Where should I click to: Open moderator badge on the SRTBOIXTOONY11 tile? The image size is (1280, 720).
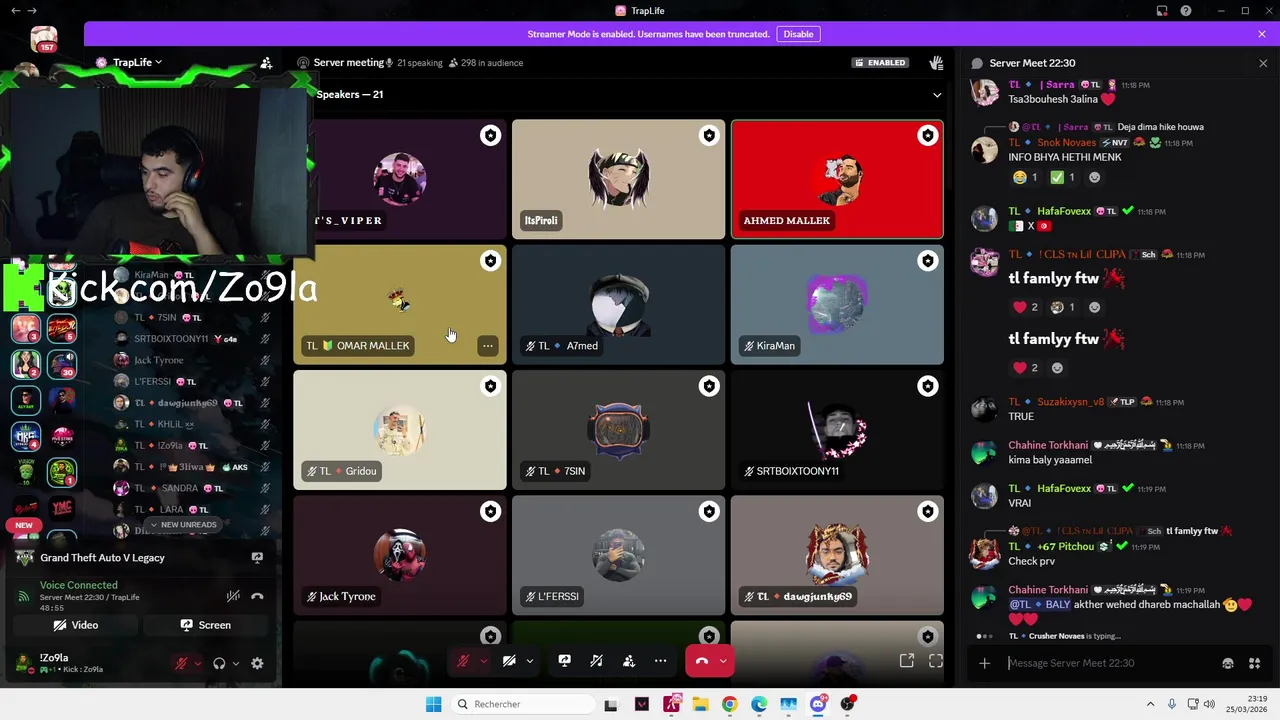[x=928, y=386]
